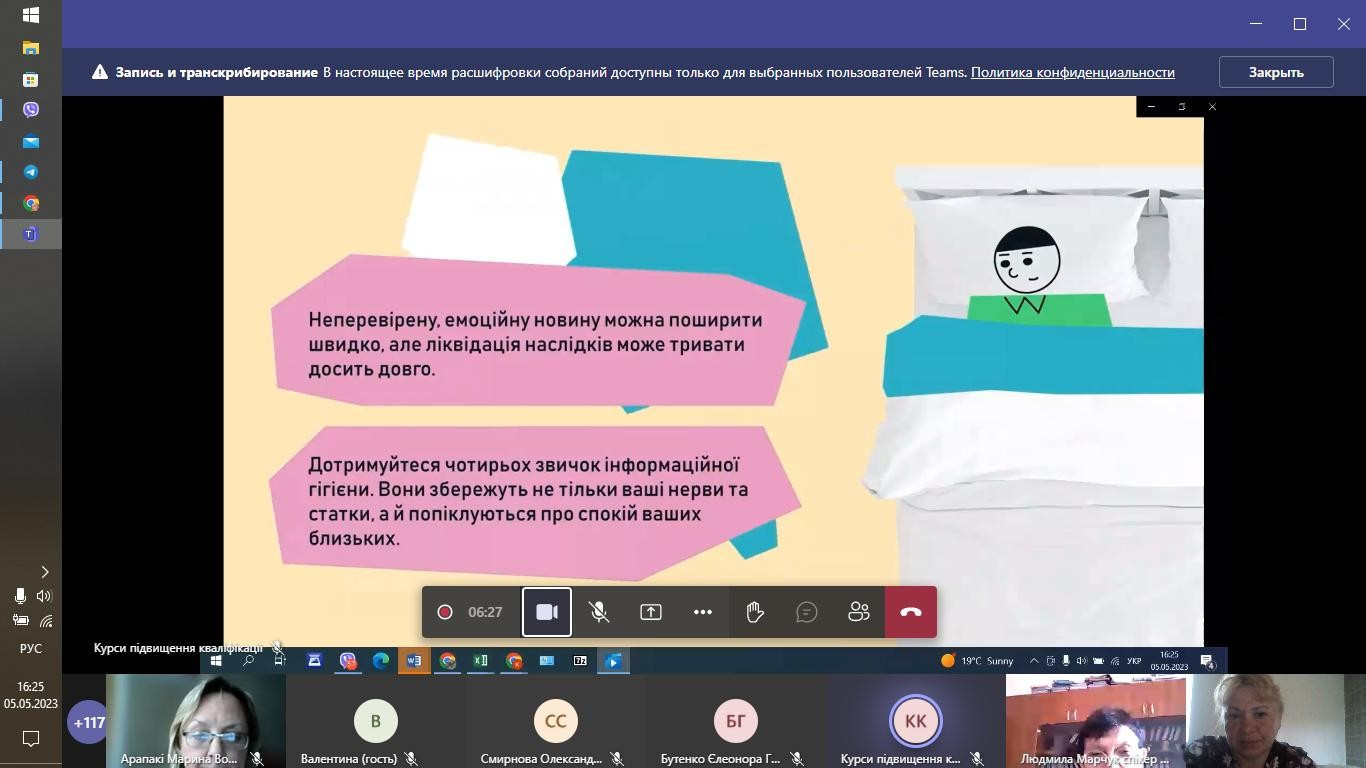Image resolution: width=1366 pixels, height=768 pixels.
Task: Click the Excel icon in the shared screen taskbar
Action: [480, 660]
